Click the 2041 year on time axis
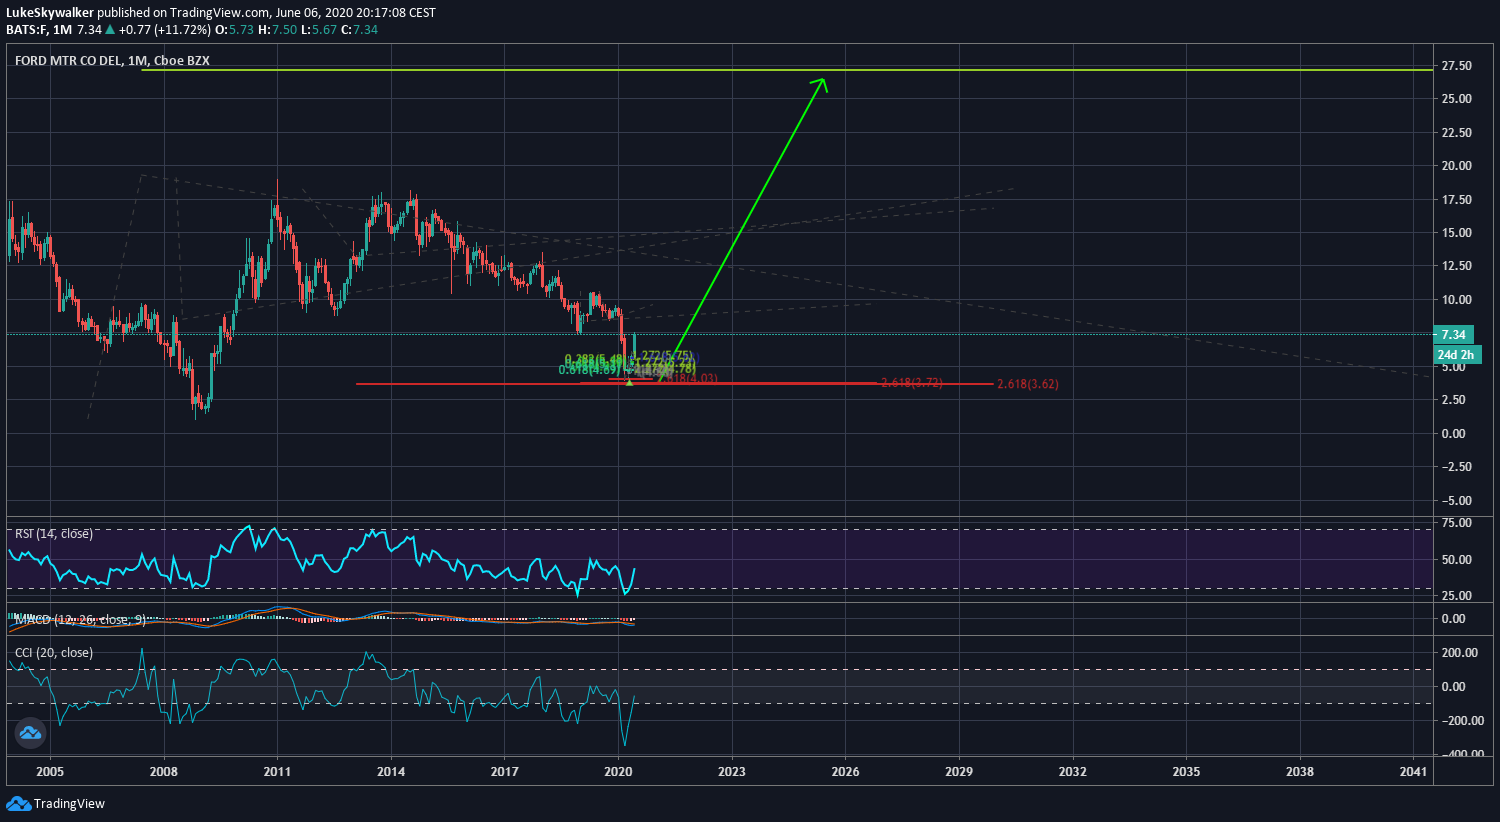 click(1414, 772)
